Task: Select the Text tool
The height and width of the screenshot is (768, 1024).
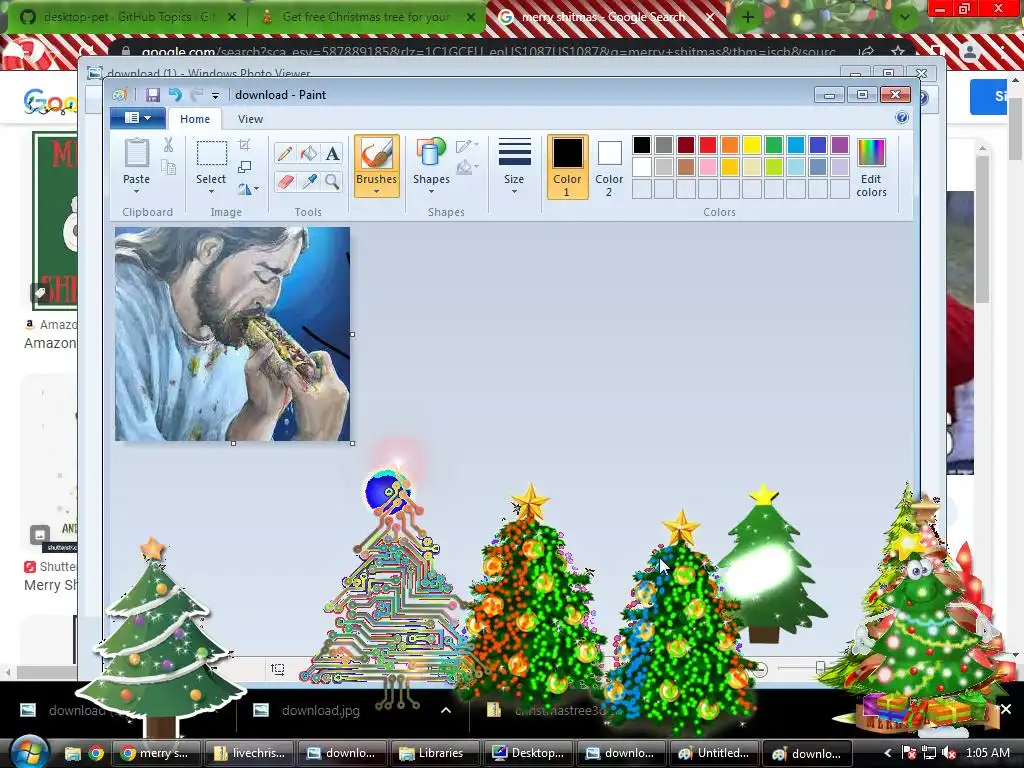Action: point(332,153)
